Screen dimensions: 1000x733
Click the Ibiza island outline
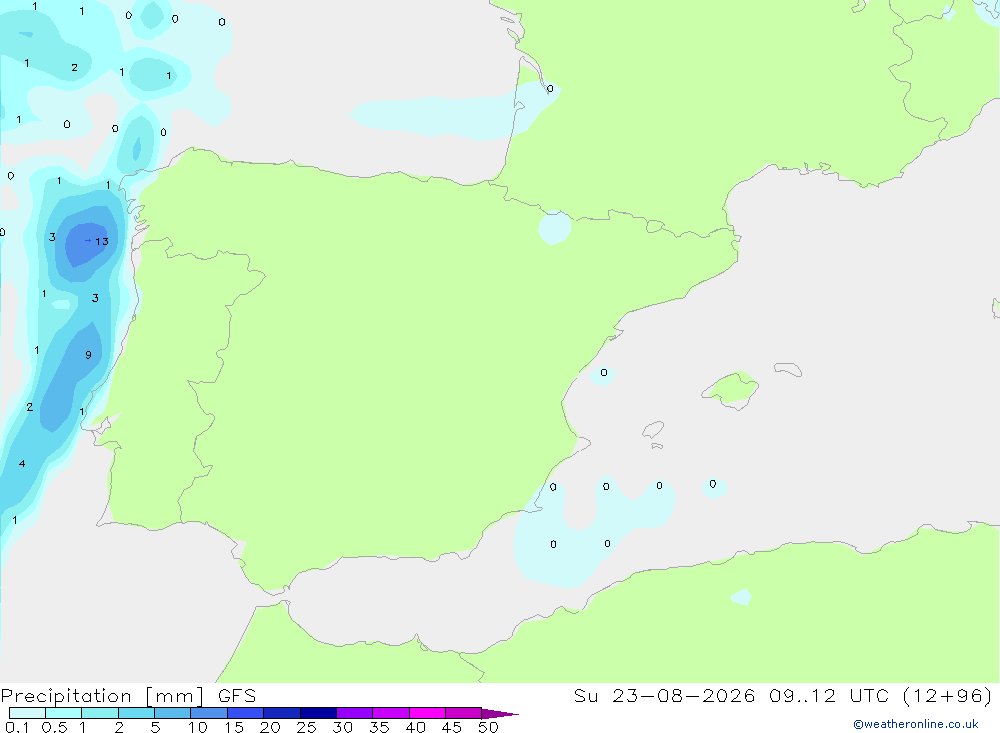click(x=653, y=429)
